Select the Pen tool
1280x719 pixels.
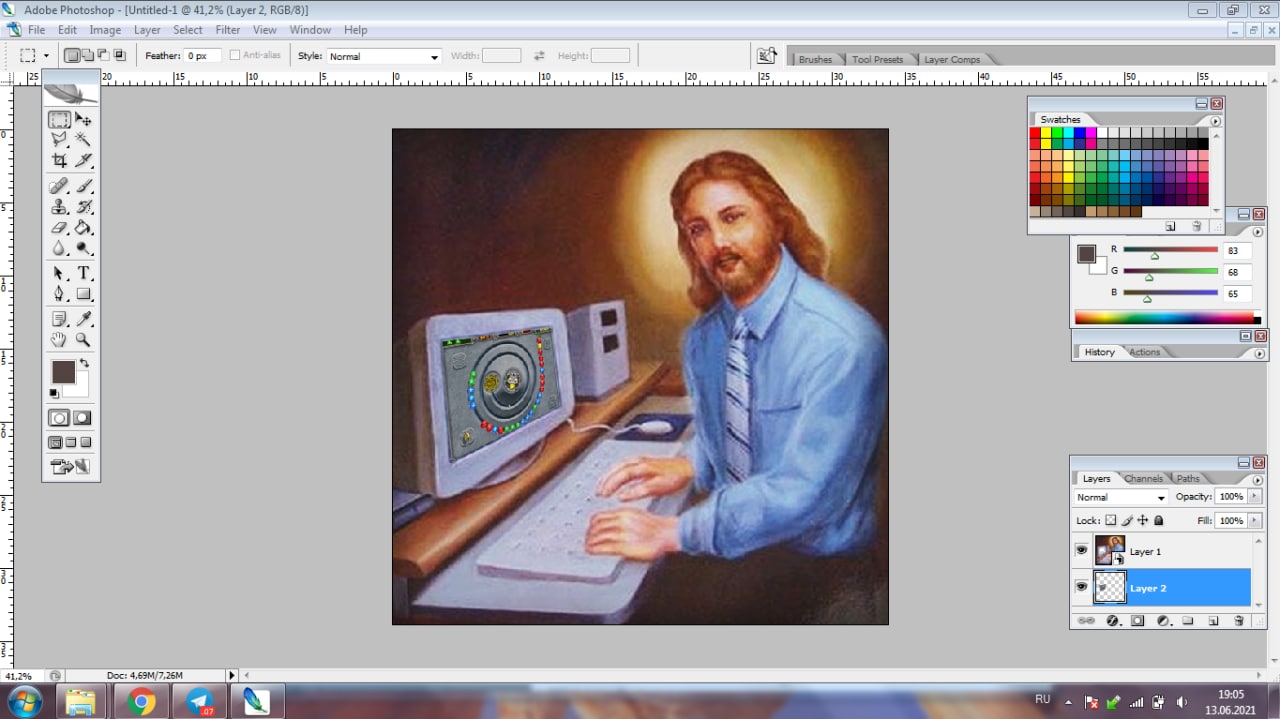pyautogui.click(x=59, y=294)
